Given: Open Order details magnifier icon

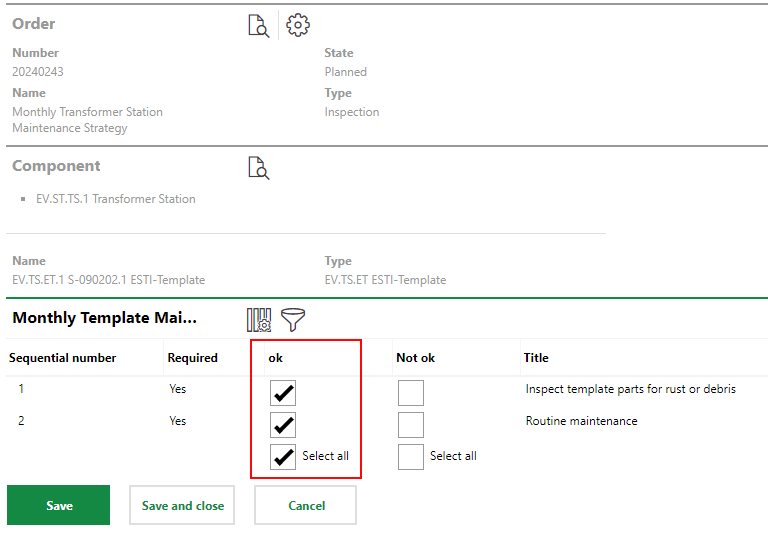Looking at the screenshot, I should pos(259,26).
